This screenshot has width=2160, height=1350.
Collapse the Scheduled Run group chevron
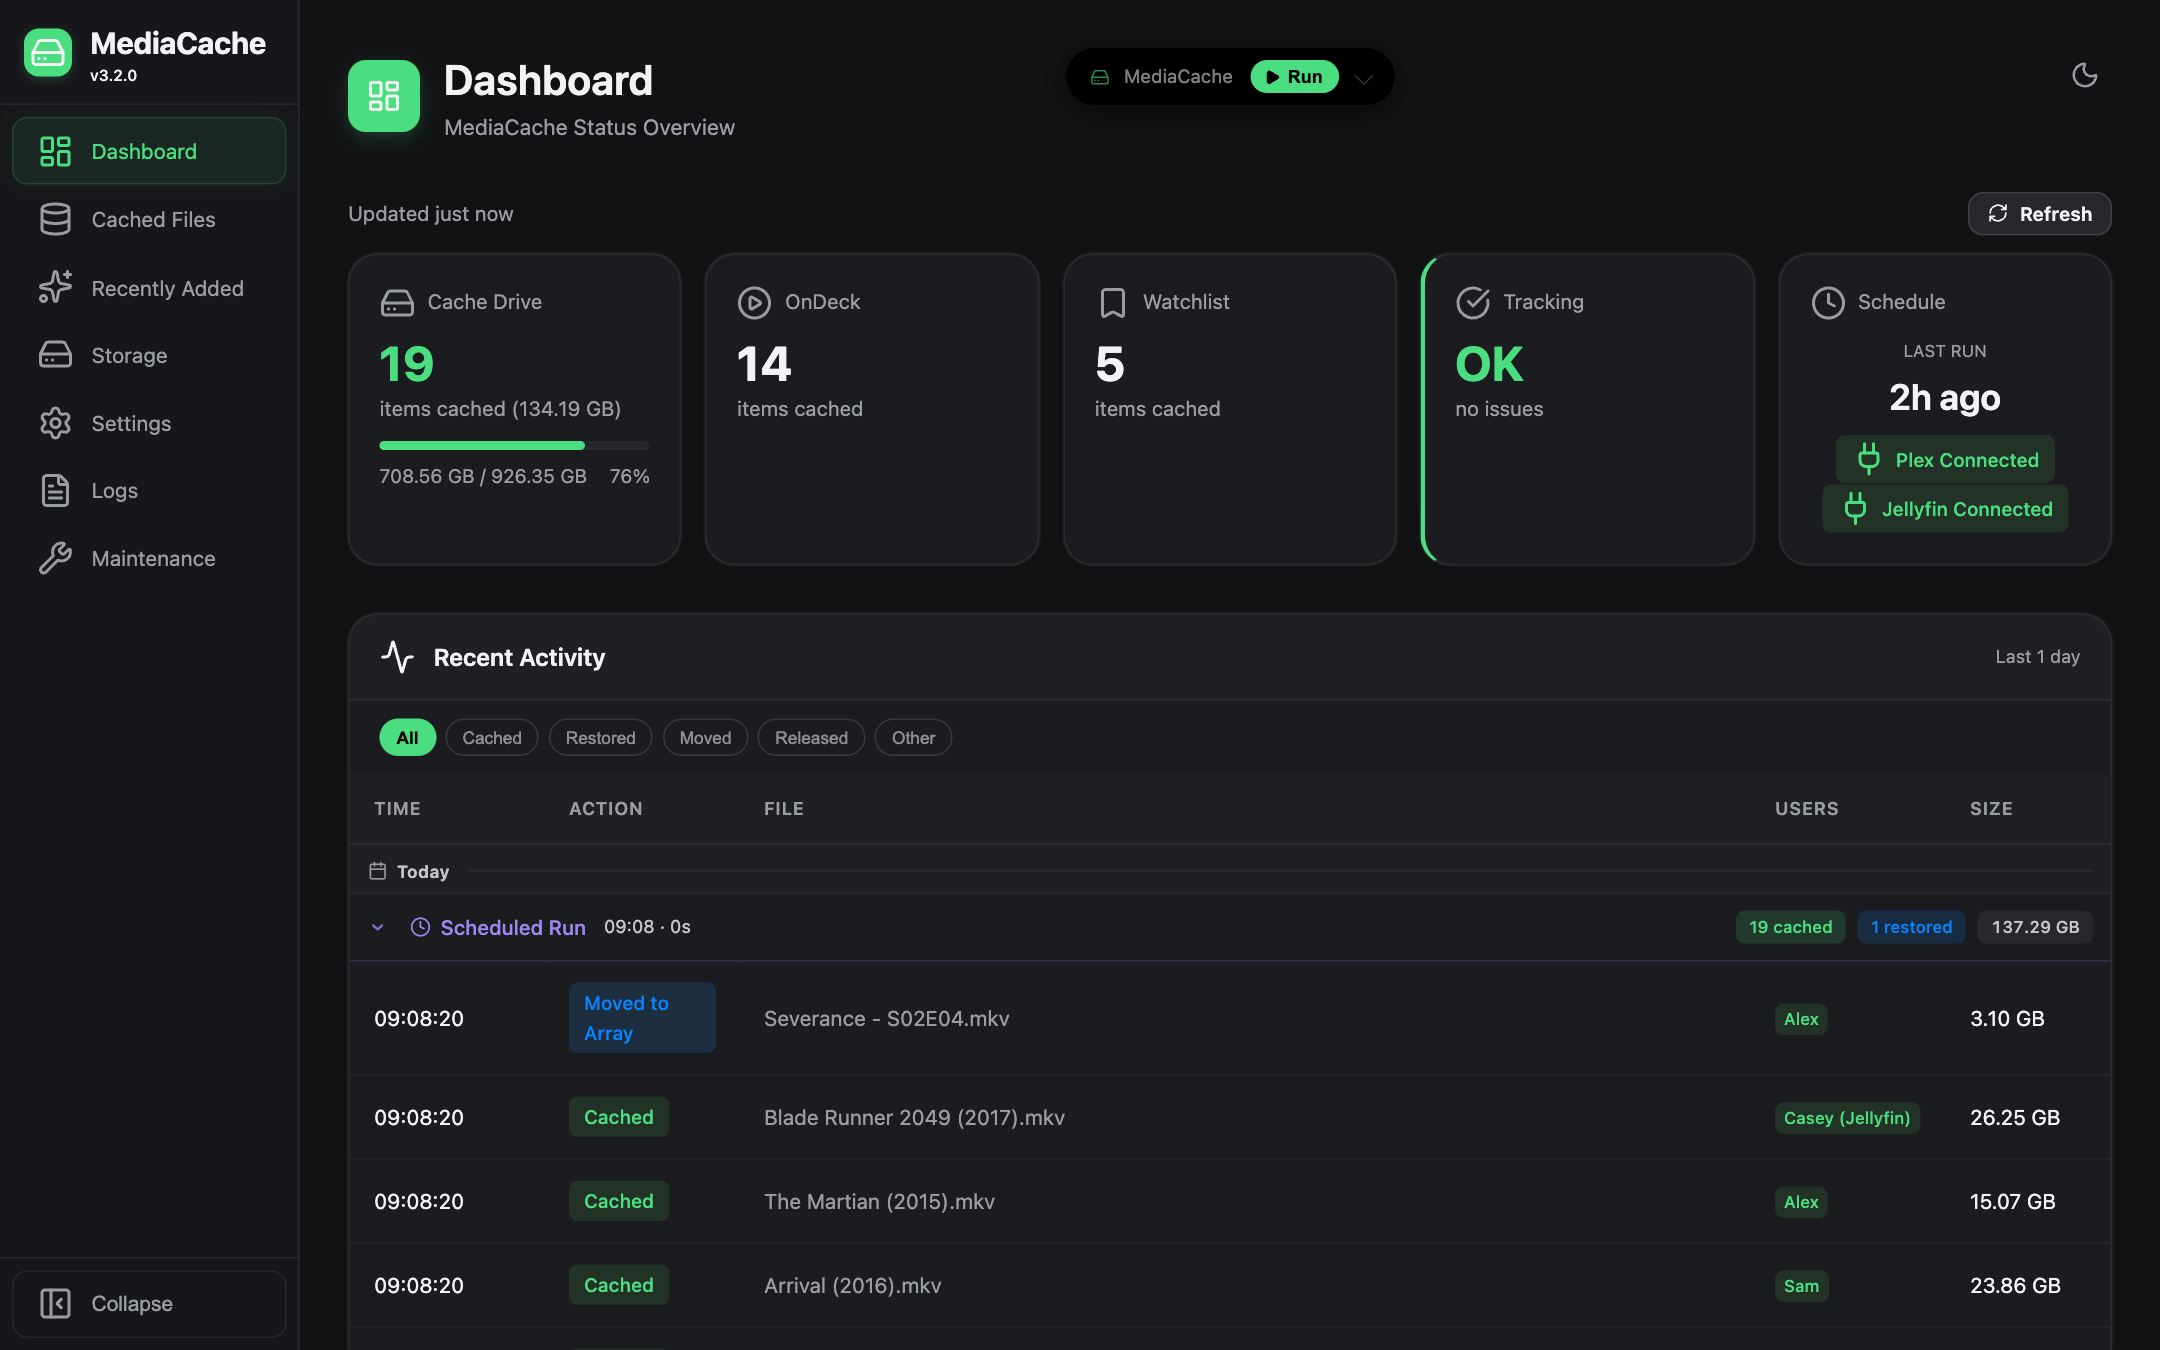(x=377, y=927)
